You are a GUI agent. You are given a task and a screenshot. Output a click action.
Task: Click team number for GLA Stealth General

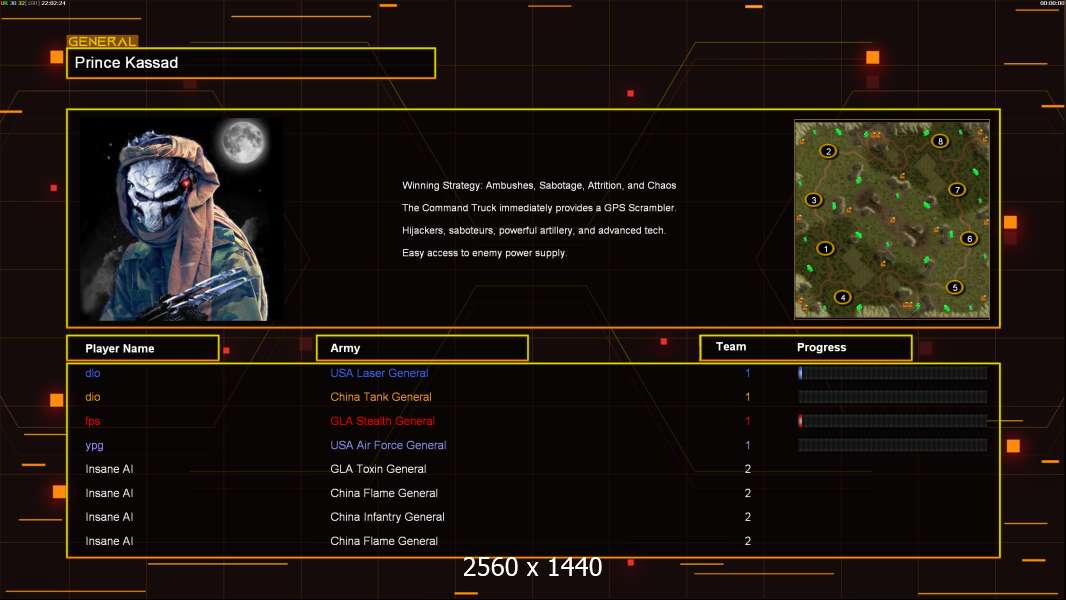tap(747, 421)
